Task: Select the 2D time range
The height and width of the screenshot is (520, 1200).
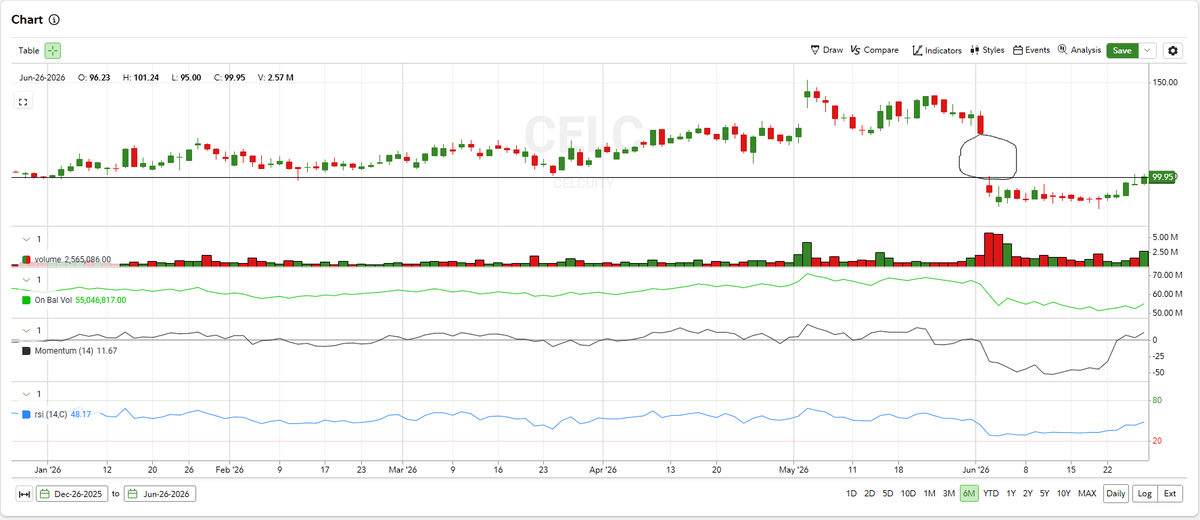Action: [869, 494]
